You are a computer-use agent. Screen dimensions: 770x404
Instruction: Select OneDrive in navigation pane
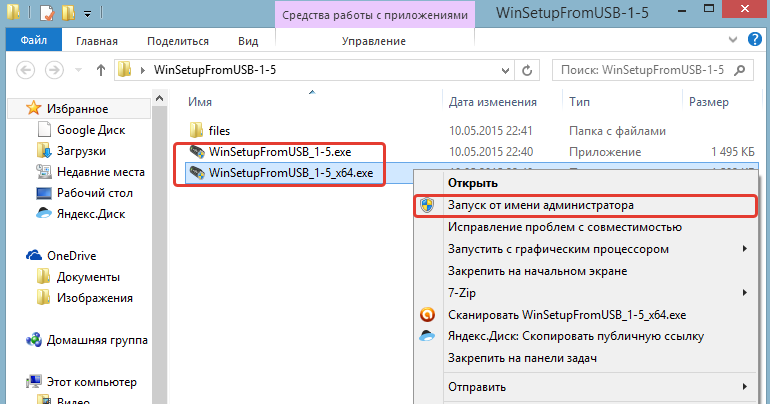pos(71,256)
